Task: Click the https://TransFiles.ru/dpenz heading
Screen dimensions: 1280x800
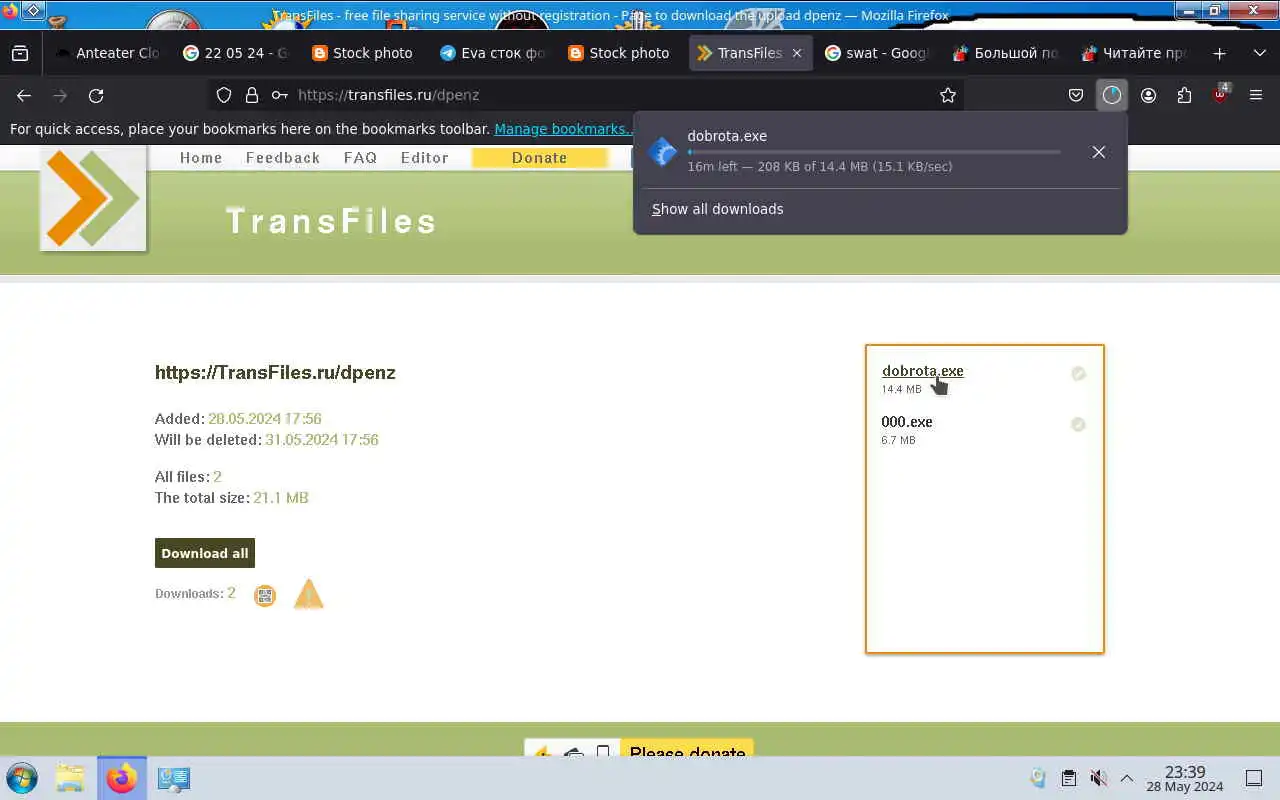Action: (x=275, y=372)
